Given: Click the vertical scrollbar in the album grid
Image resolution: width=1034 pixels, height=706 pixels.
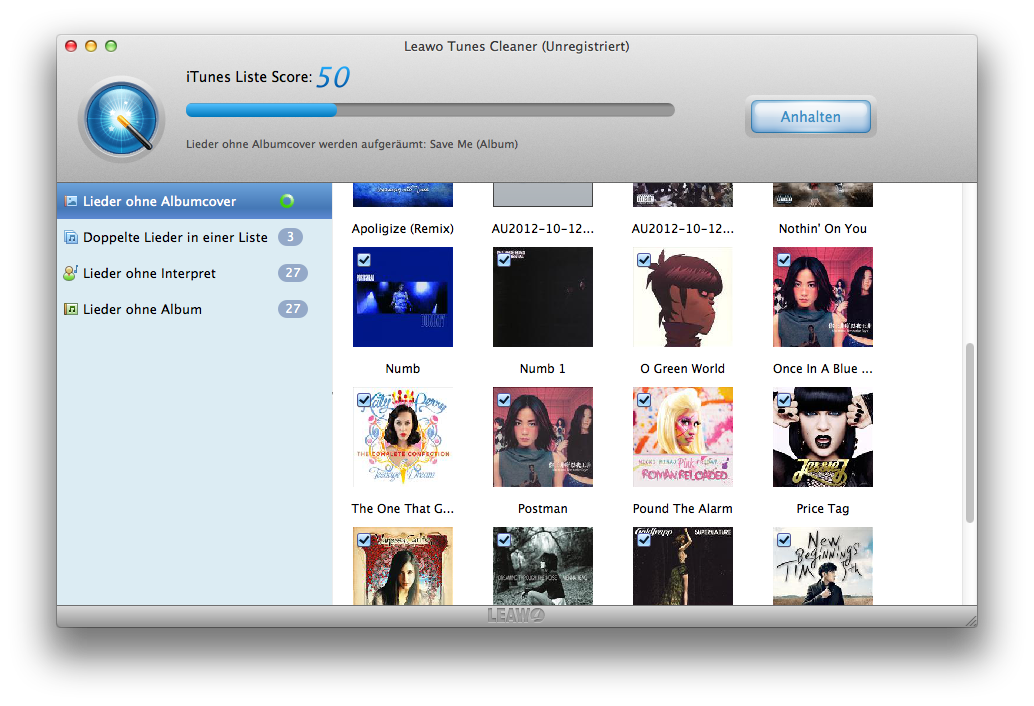Looking at the screenshot, I should pyautogui.click(x=968, y=432).
